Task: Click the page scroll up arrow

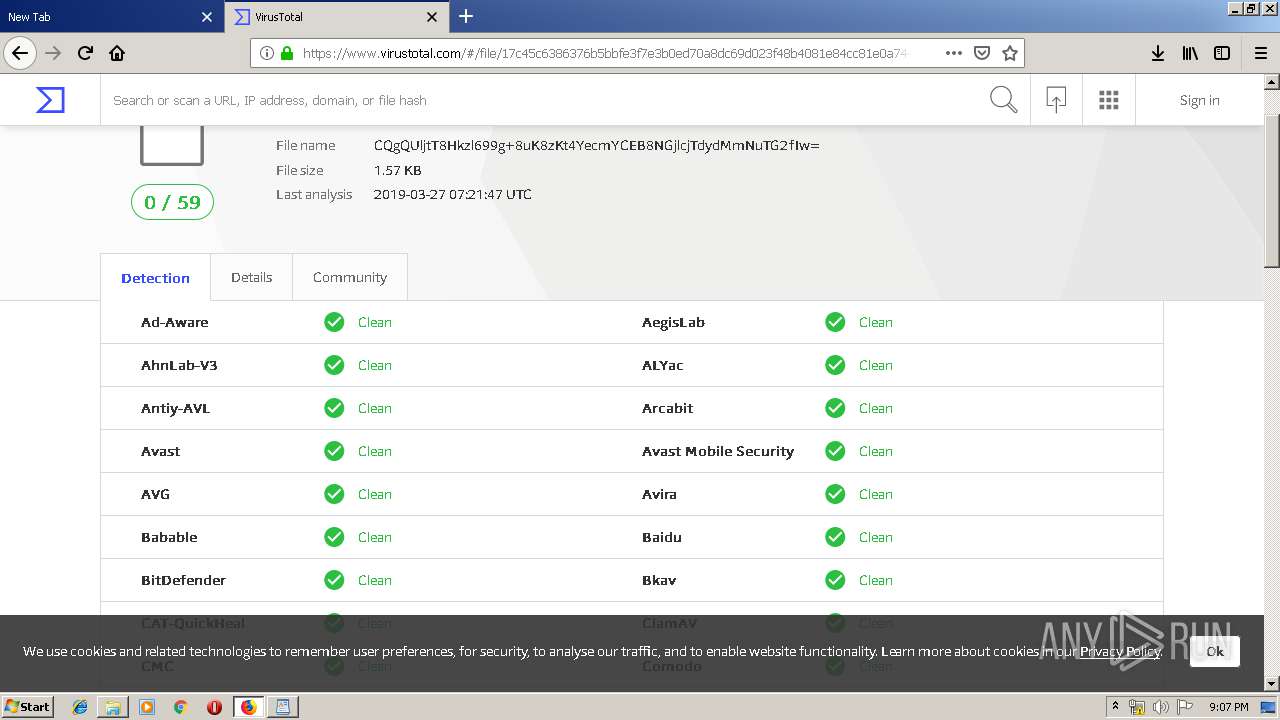Action: point(1272,82)
